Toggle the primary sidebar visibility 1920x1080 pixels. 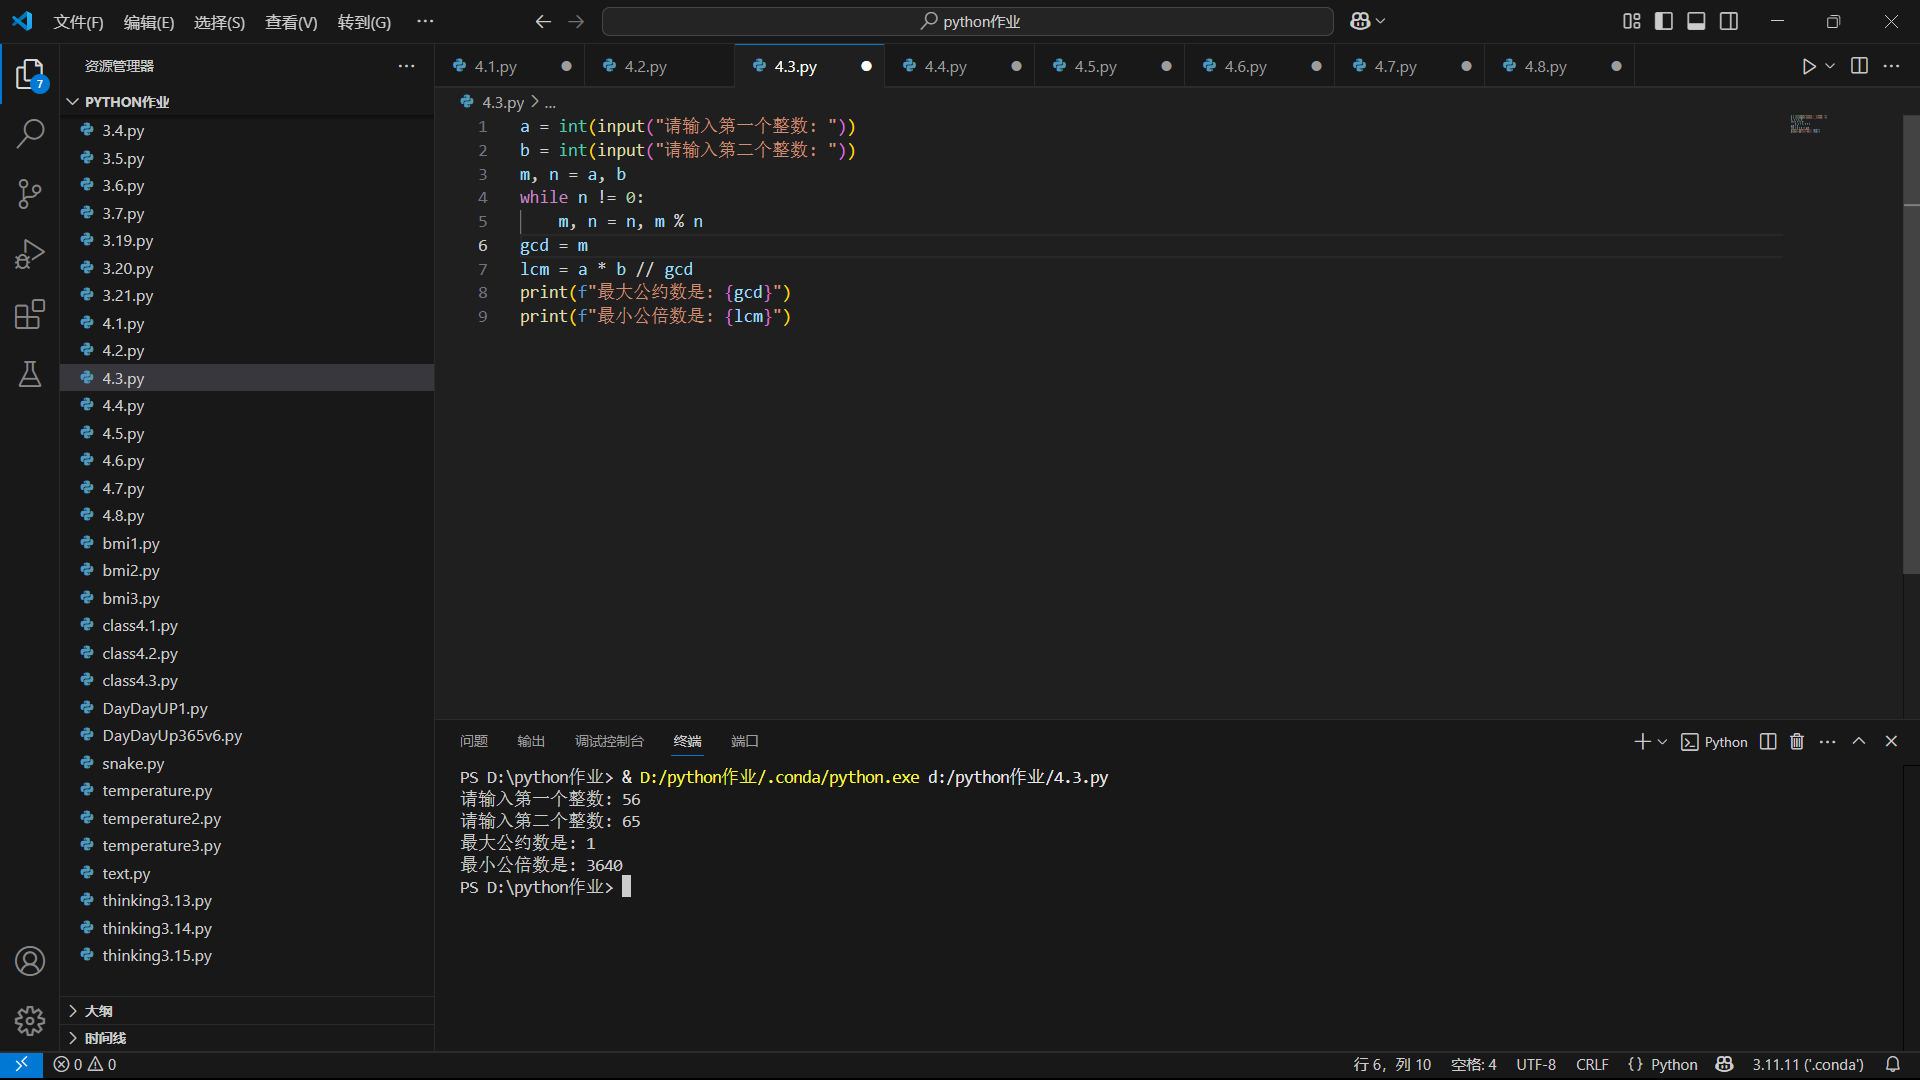1664,21
